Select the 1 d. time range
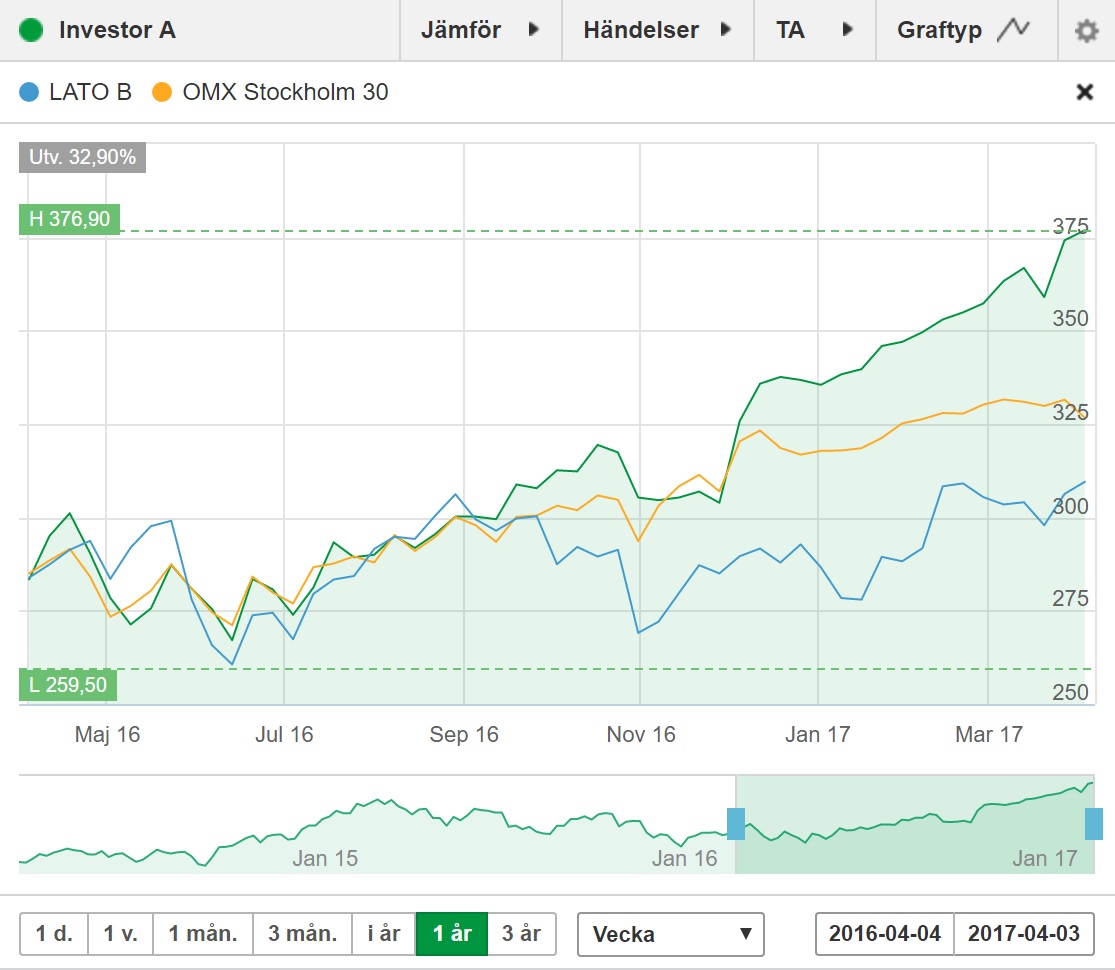 (x=54, y=934)
